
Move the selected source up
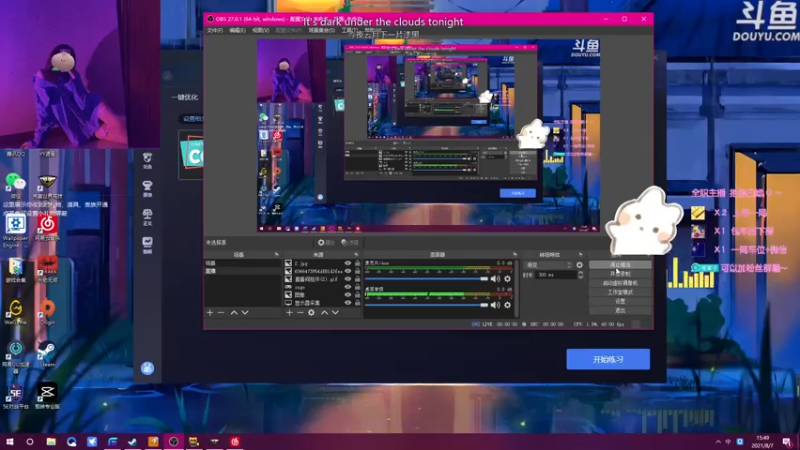[324, 312]
